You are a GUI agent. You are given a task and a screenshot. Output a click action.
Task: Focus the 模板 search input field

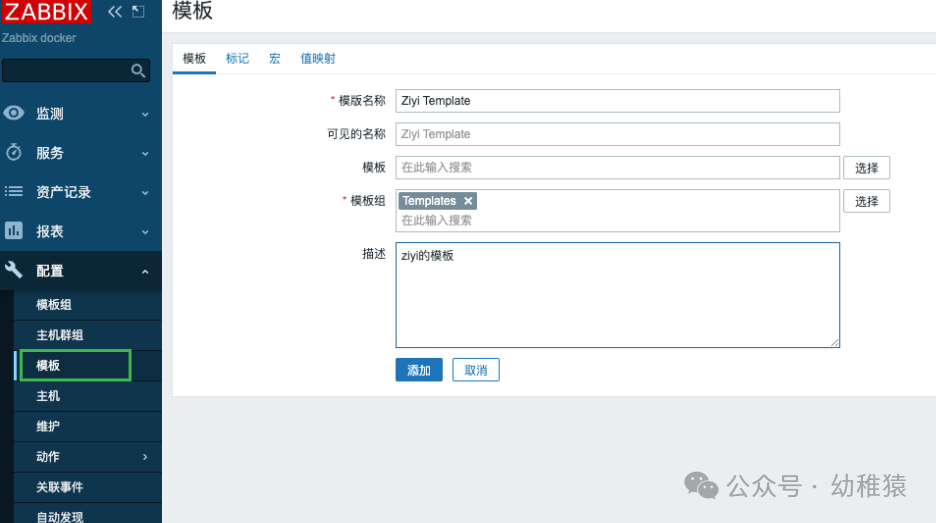coord(617,168)
